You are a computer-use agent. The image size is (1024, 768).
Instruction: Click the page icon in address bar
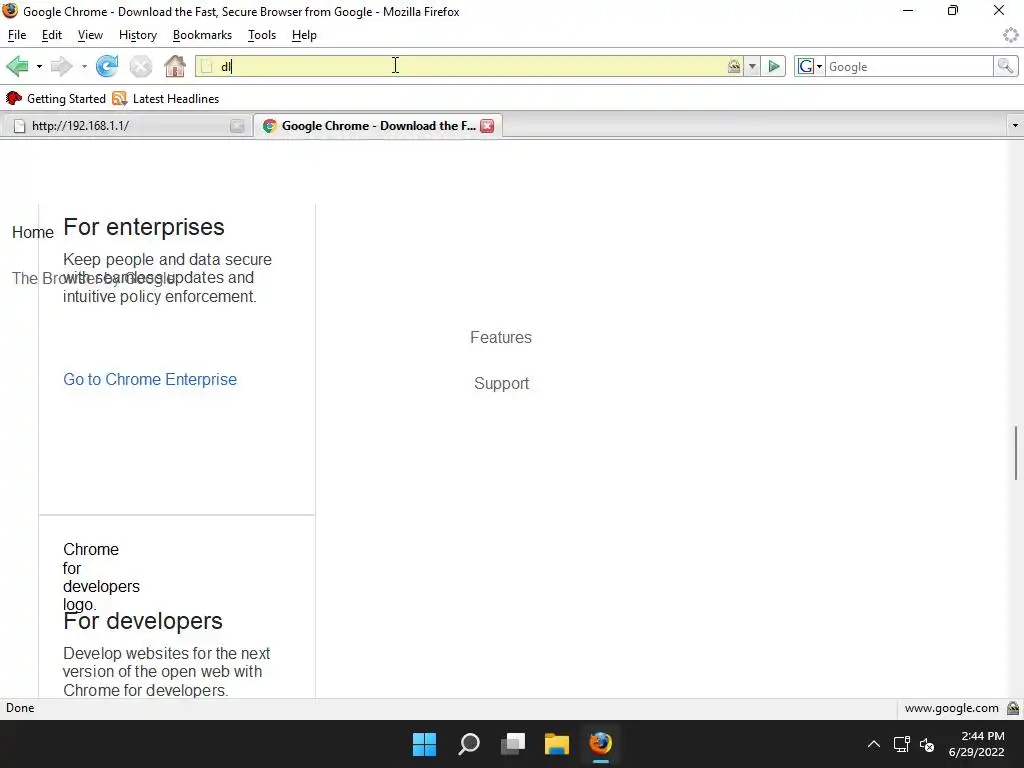(206, 66)
